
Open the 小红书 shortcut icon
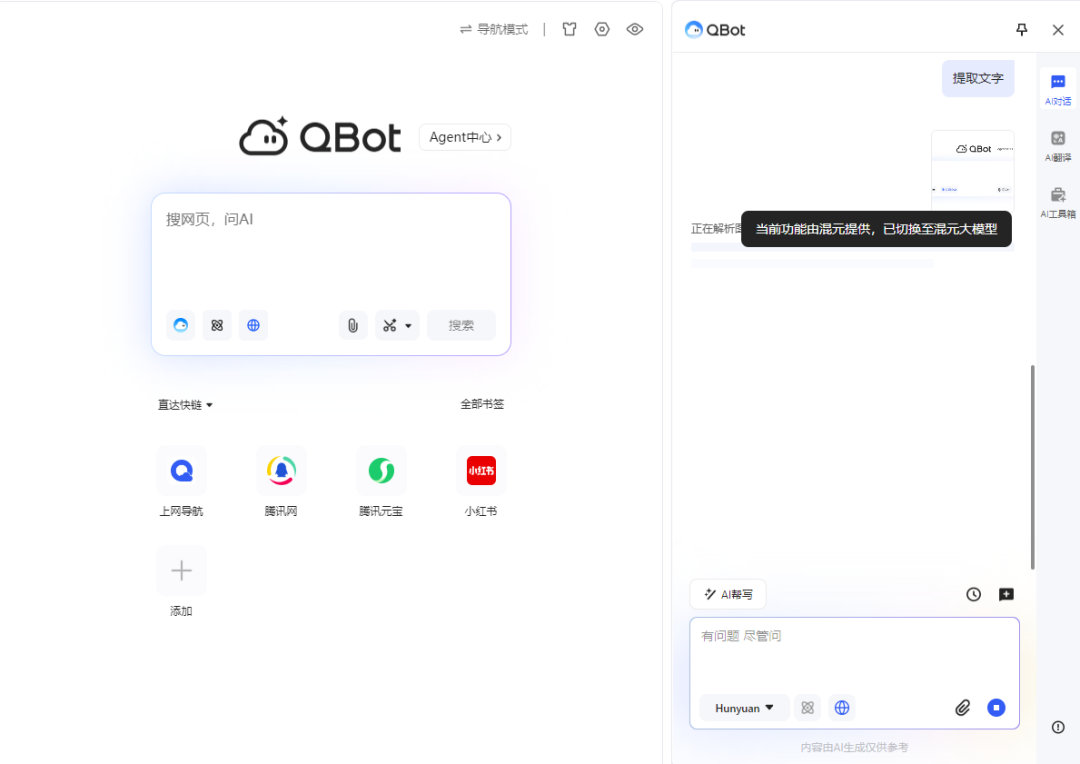point(481,471)
